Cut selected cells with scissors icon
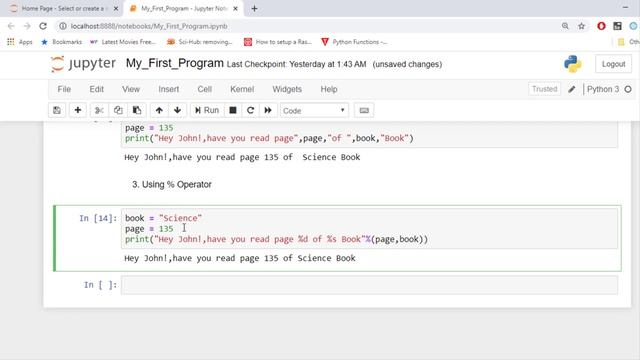Viewport: 640px width, 360px height. [99, 110]
